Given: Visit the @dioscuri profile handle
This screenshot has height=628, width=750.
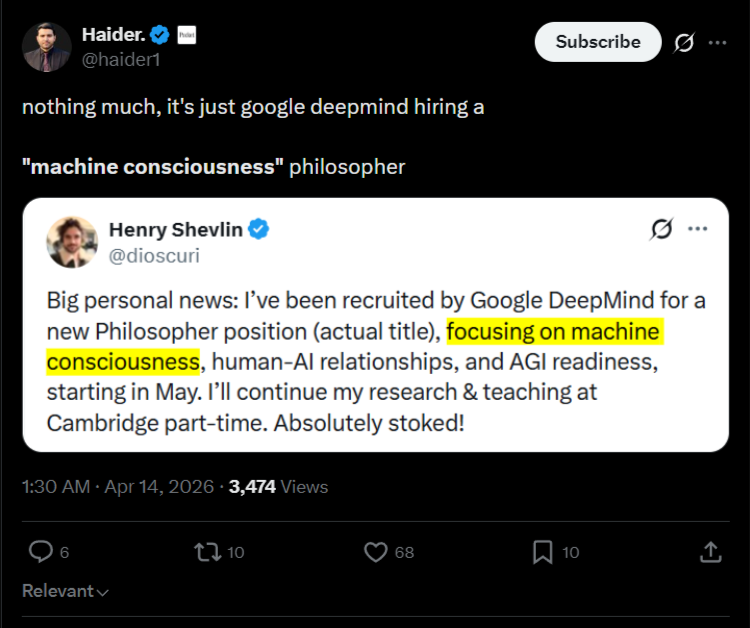Looking at the screenshot, I should point(154,256).
